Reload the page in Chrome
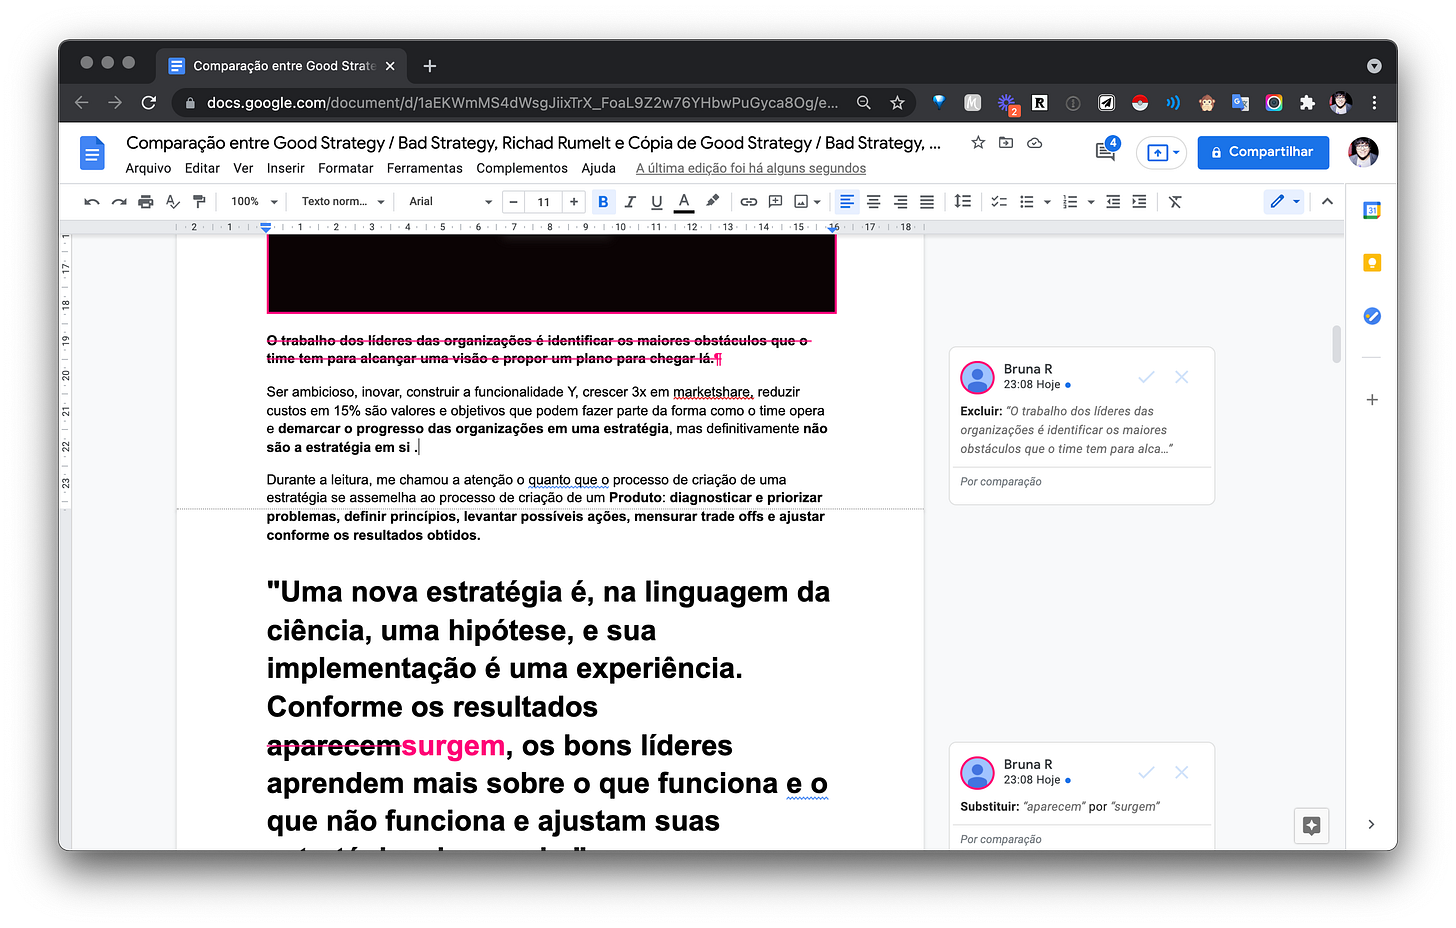Screen dimensions: 1456x928 tap(149, 102)
